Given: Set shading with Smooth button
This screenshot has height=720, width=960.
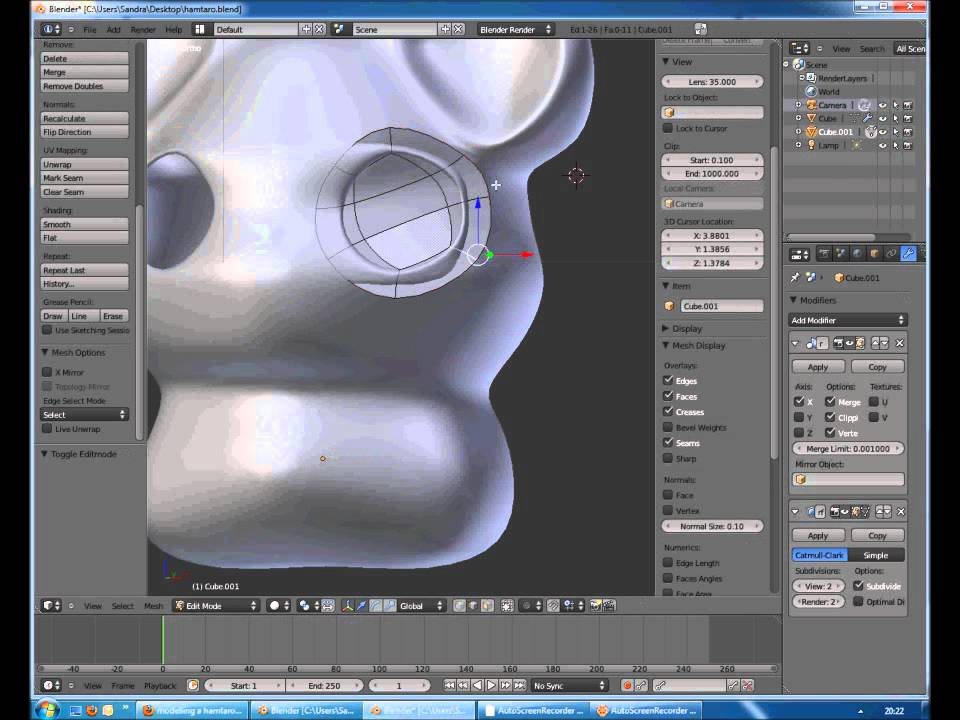Looking at the screenshot, I should coord(84,224).
